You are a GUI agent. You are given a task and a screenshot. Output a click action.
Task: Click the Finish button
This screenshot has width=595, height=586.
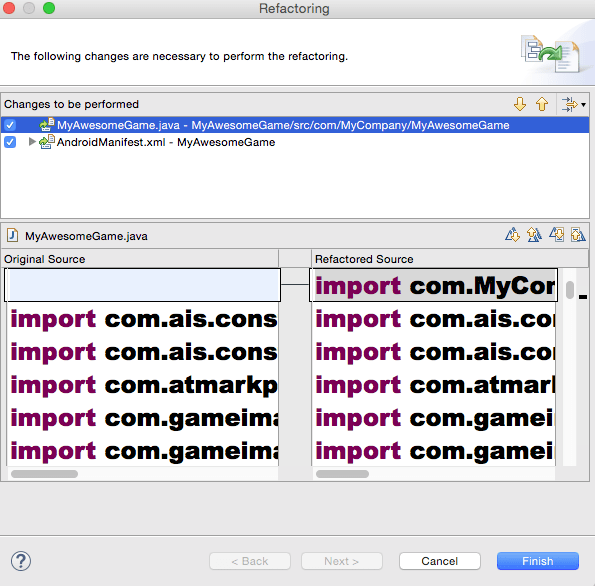pyautogui.click(x=538, y=561)
